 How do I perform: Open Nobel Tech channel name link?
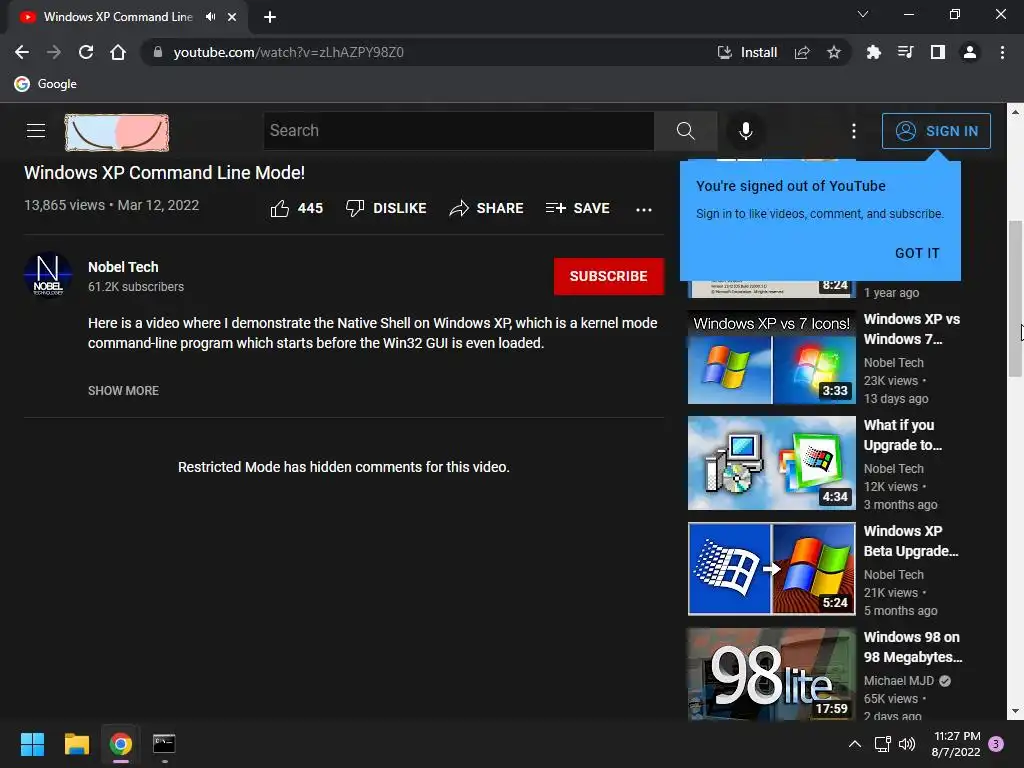[x=123, y=267]
